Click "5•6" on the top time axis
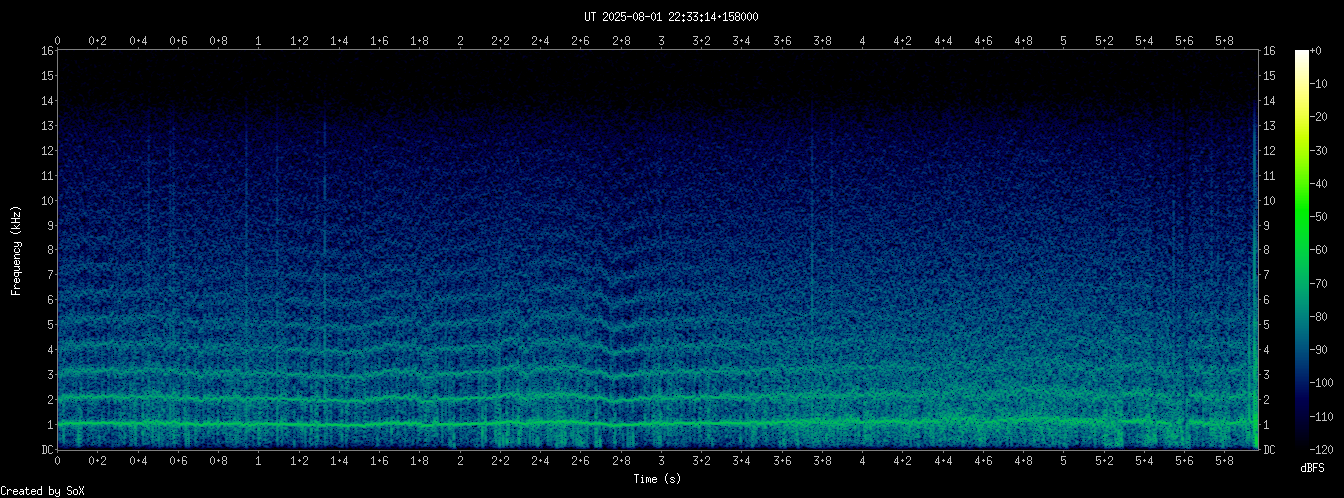The image size is (1344, 498). click(x=1185, y=40)
